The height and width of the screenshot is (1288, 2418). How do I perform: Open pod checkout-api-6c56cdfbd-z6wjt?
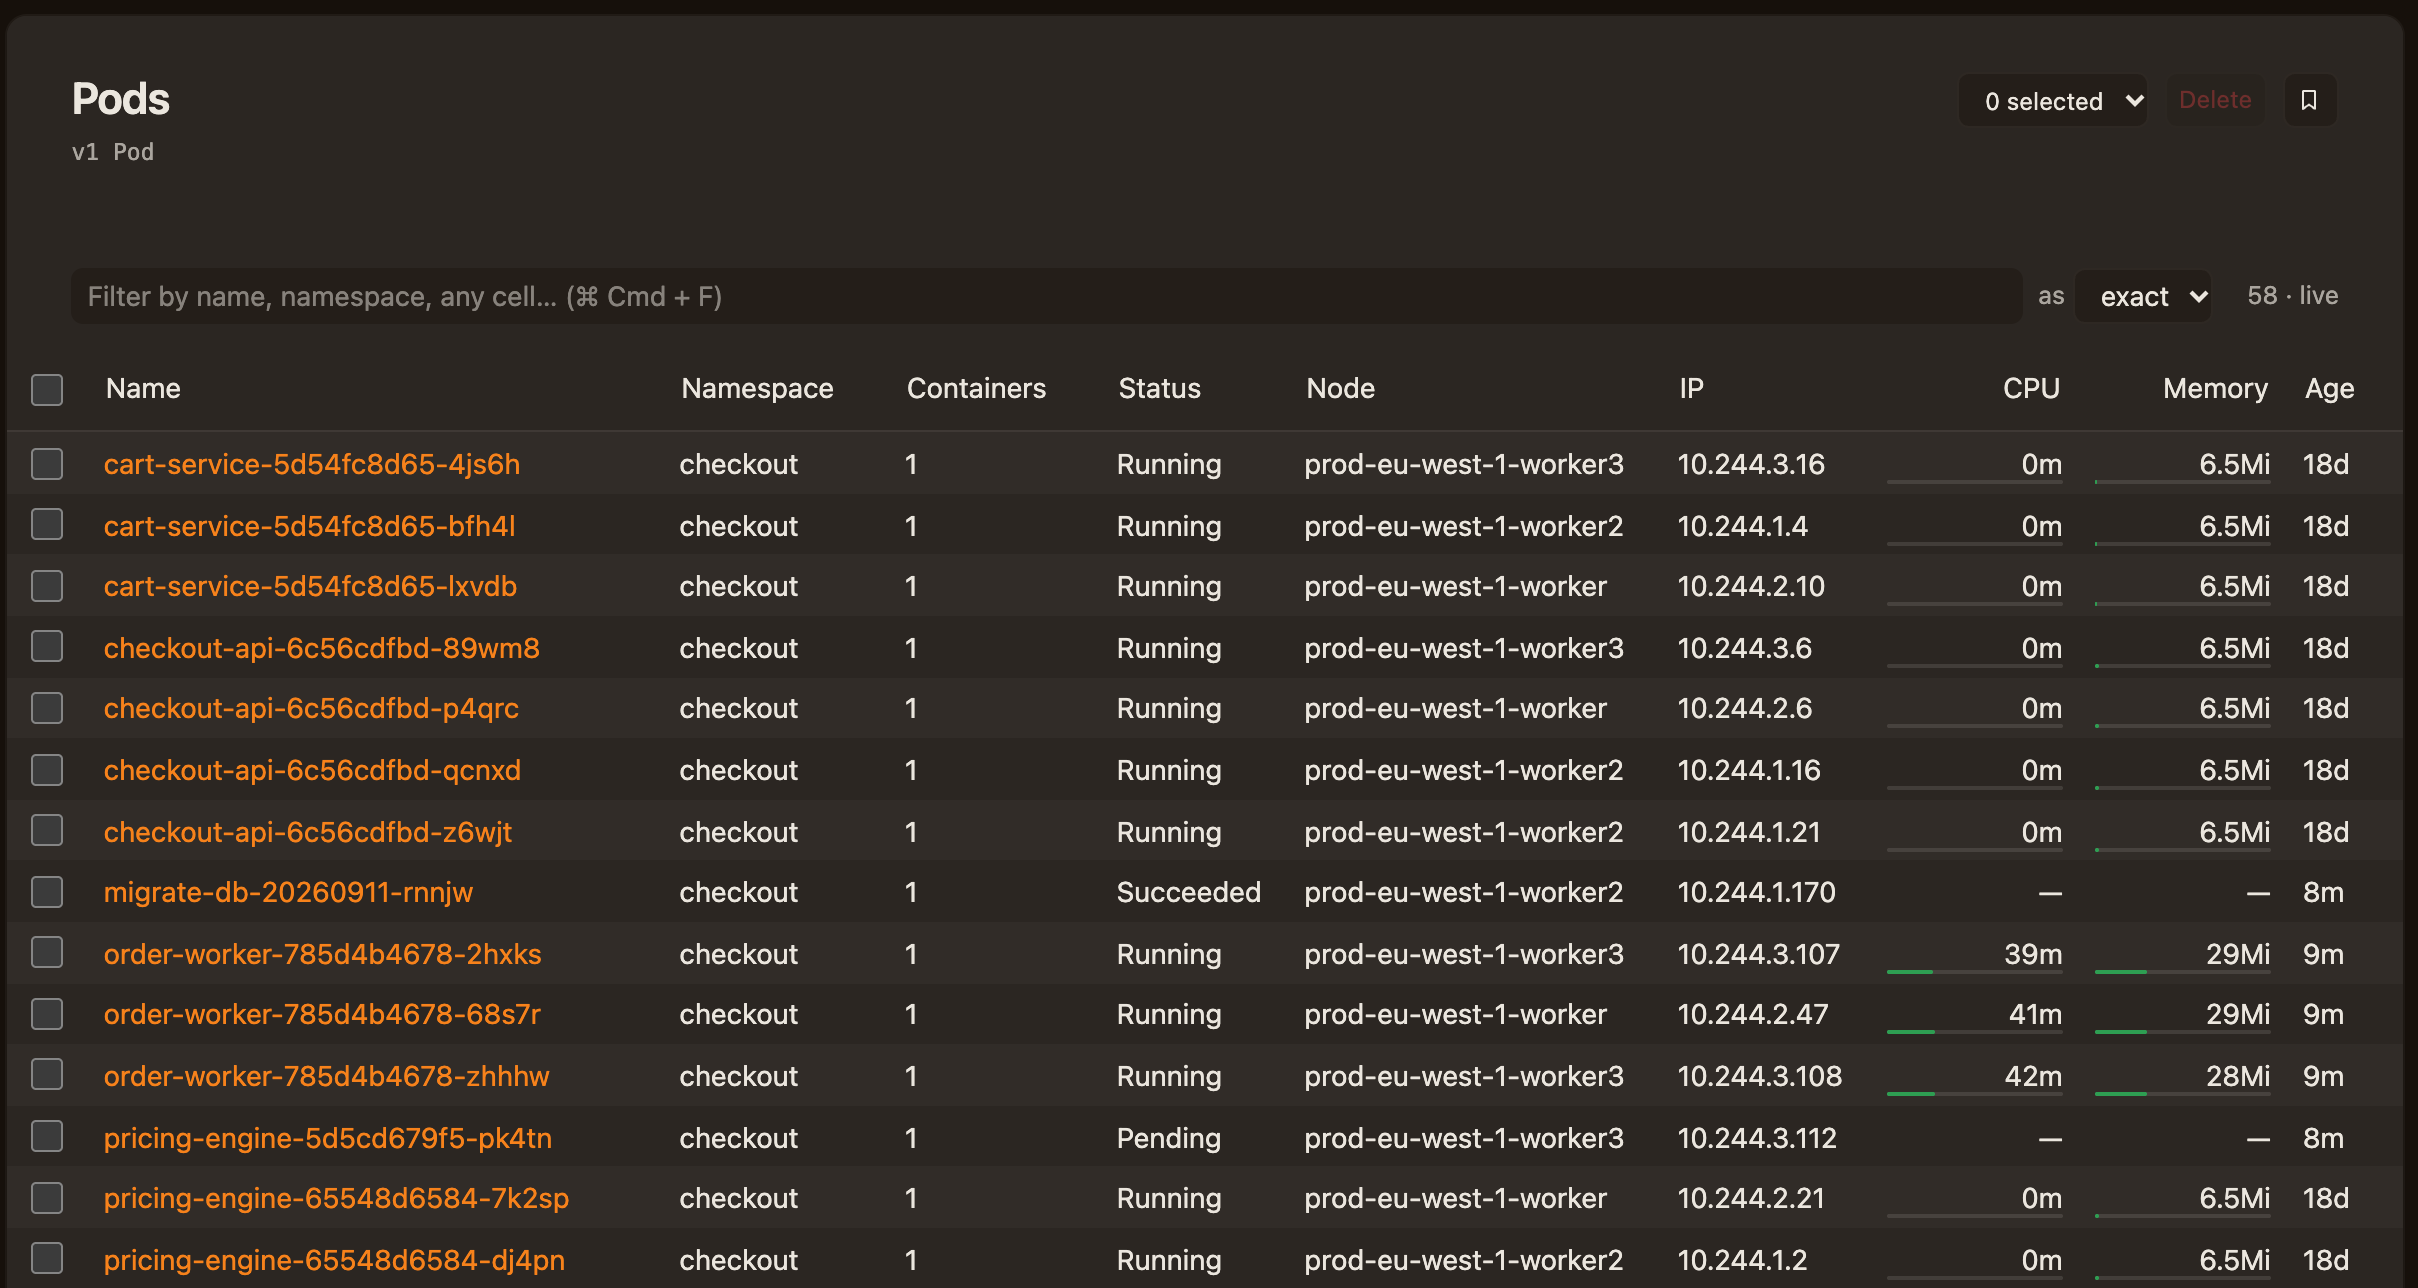tap(308, 832)
